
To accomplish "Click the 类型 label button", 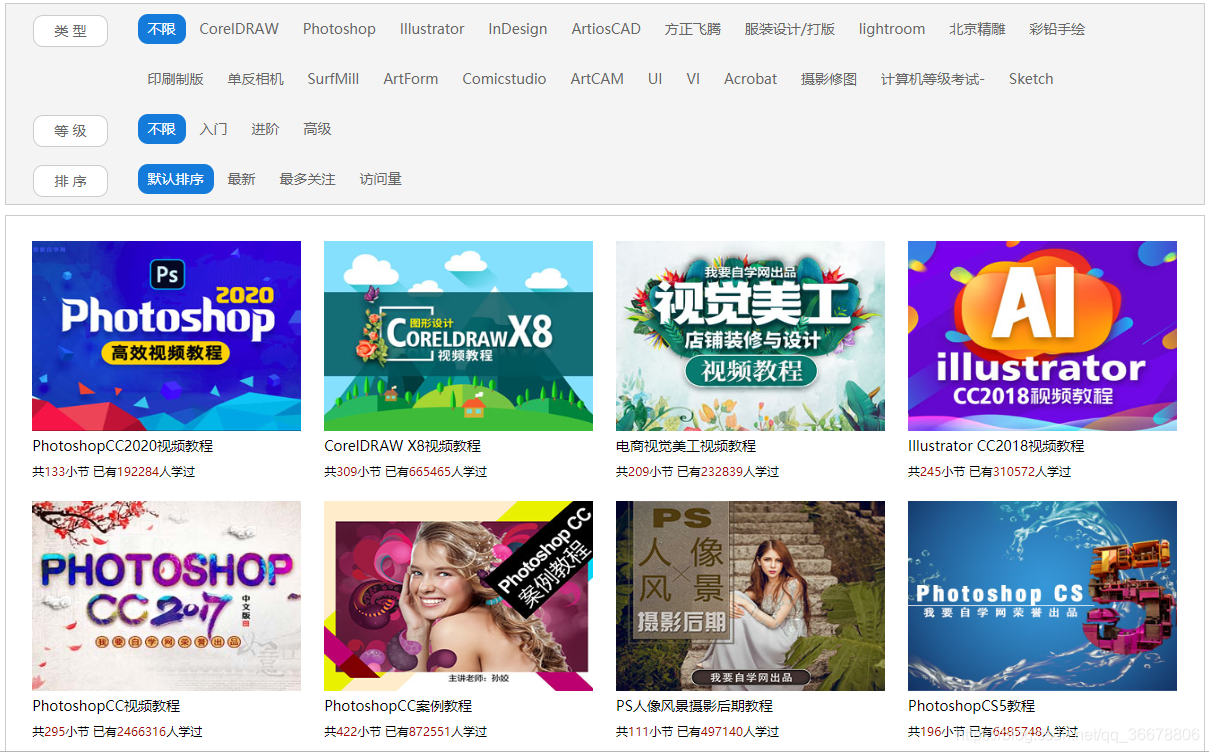I will click(x=70, y=31).
